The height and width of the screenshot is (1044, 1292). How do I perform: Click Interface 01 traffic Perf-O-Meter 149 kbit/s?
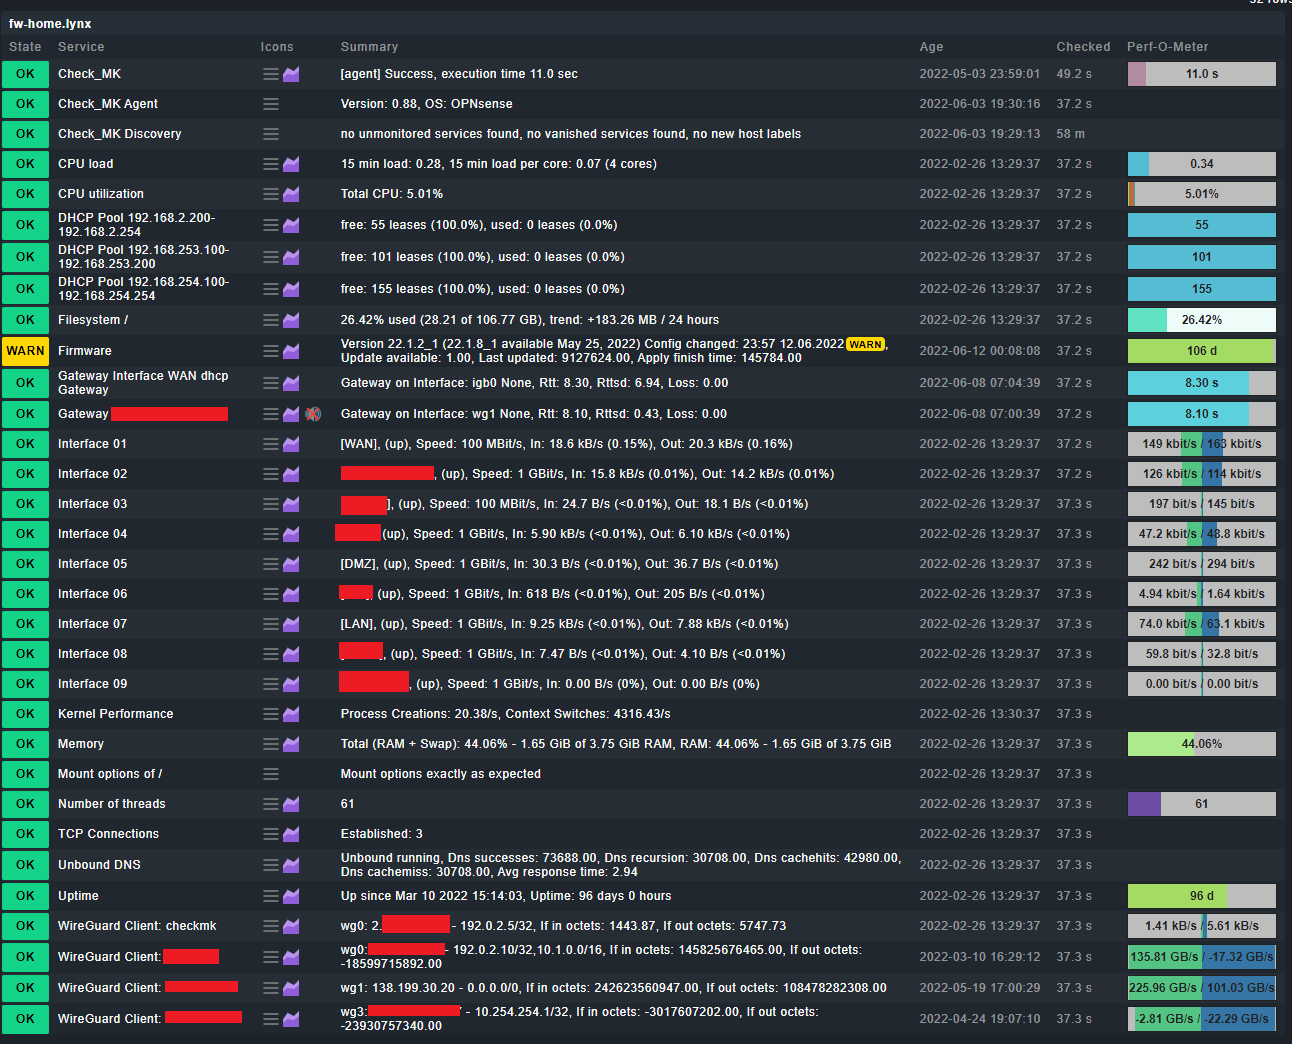click(1202, 444)
